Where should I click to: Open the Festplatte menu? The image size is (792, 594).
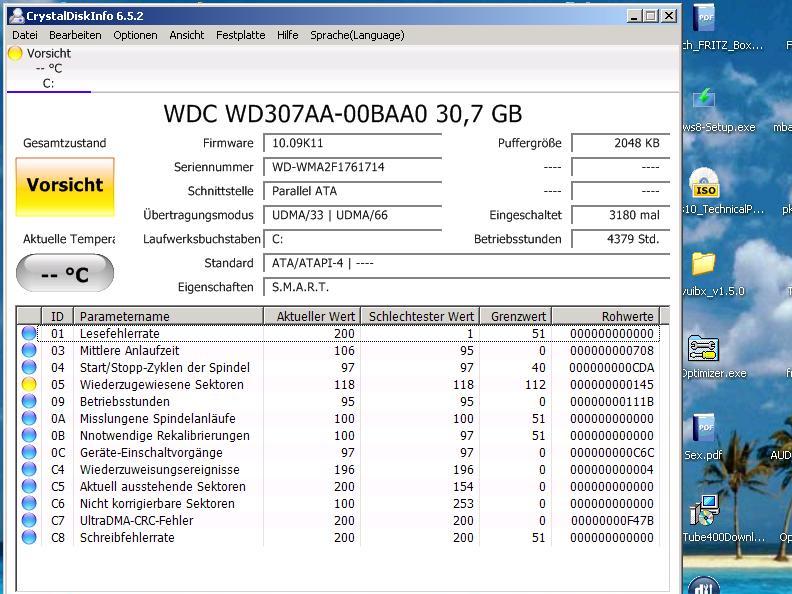point(240,35)
